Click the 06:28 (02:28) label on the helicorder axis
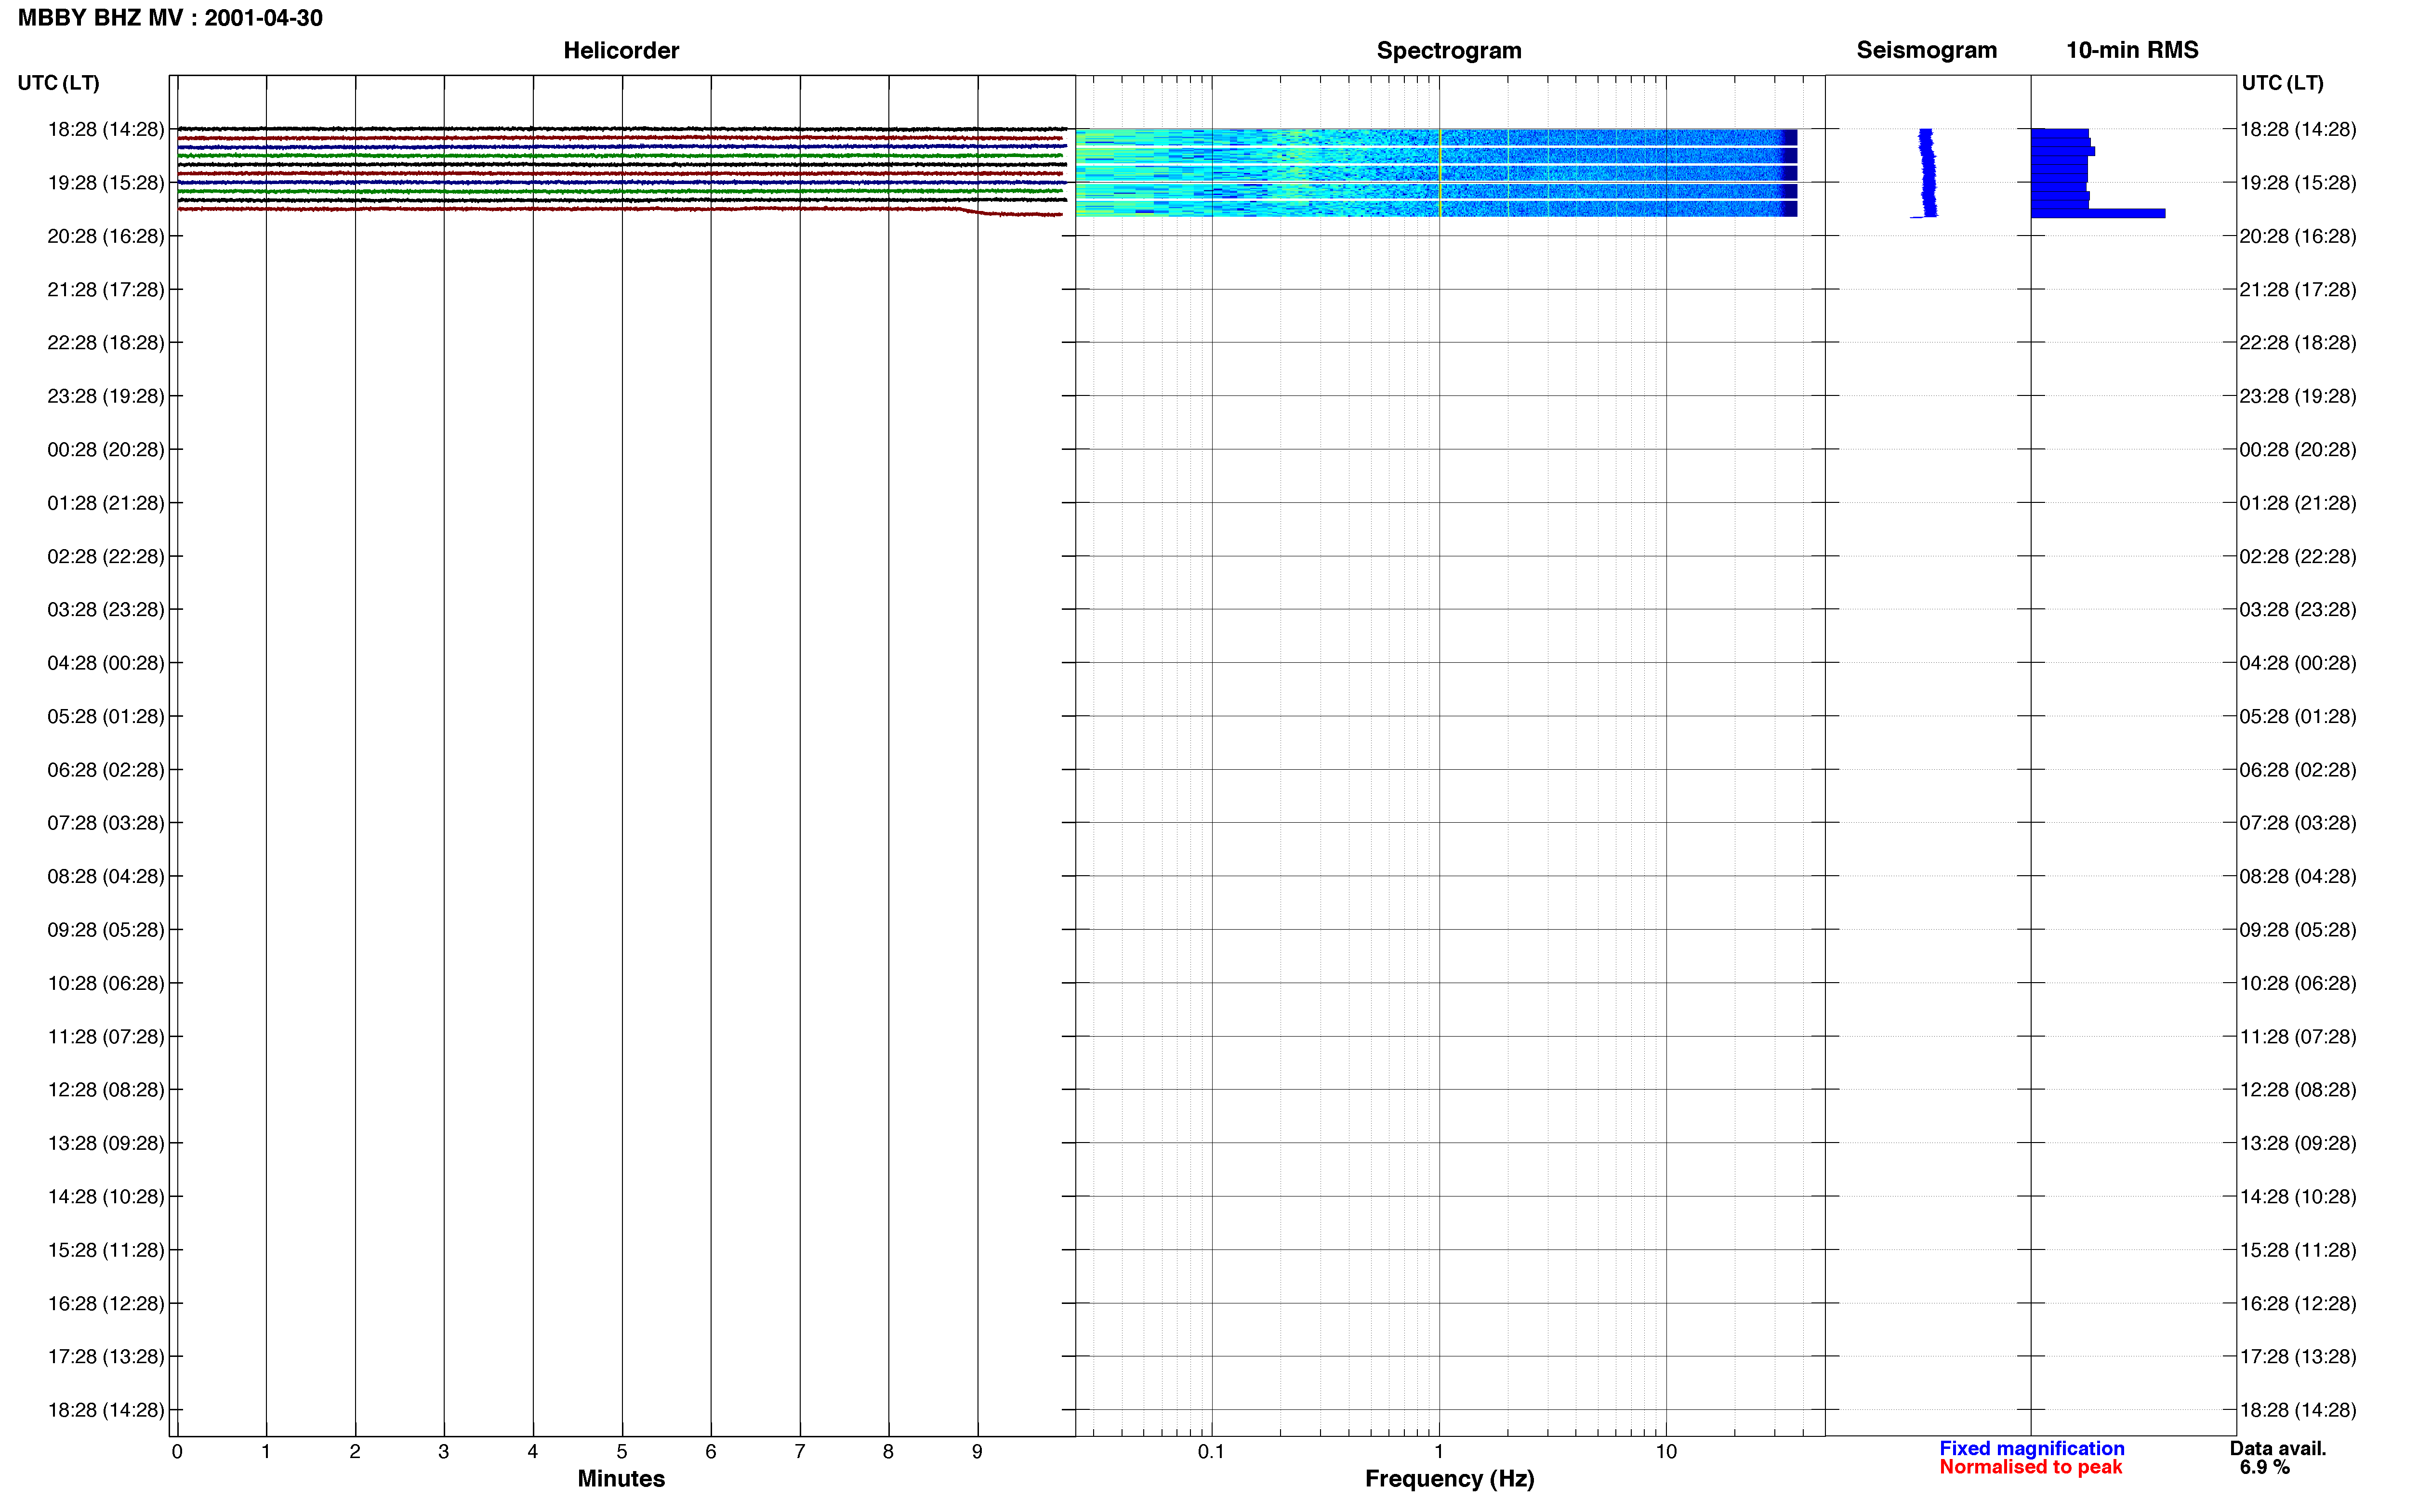 [x=106, y=770]
